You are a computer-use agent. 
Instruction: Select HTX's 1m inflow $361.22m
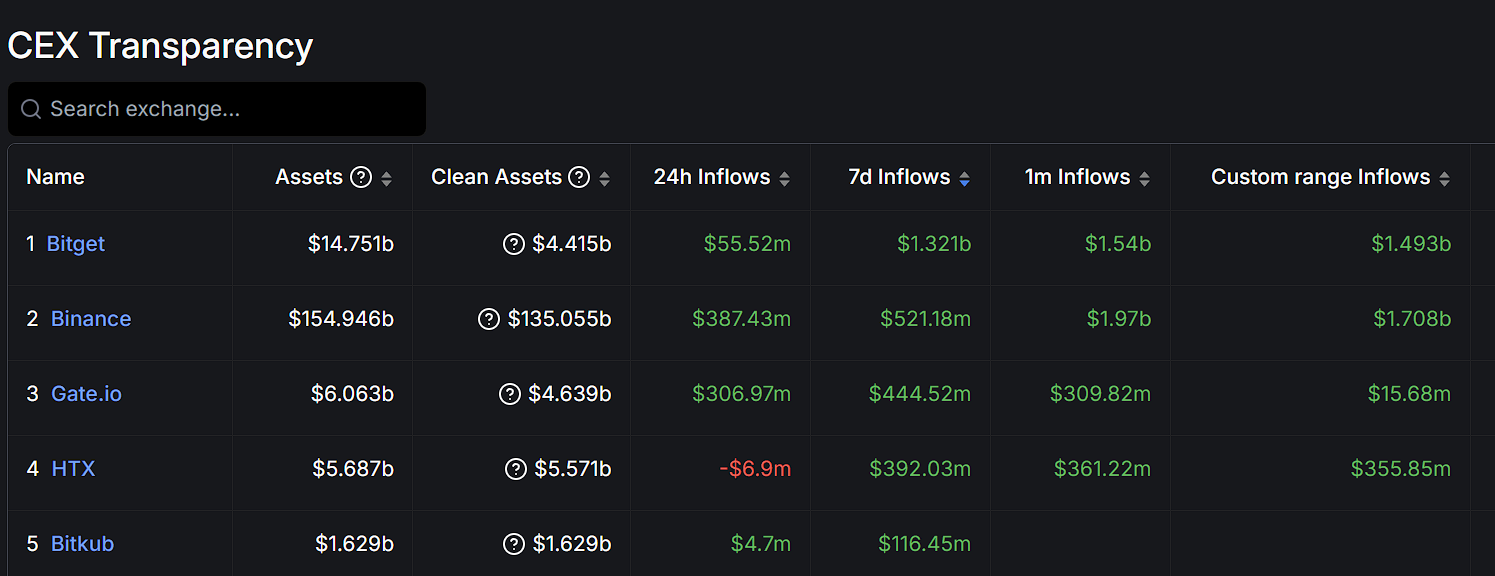click(x=1102, y=469)
